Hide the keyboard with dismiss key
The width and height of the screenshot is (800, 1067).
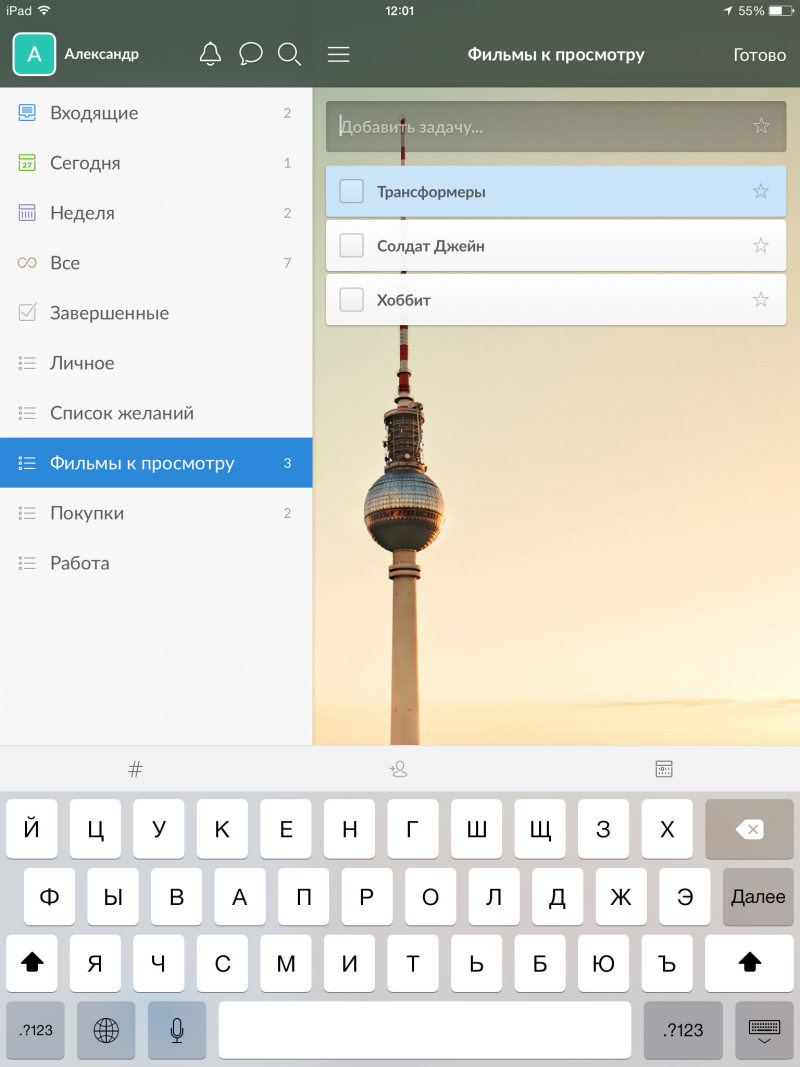[x=764, y=1030]
